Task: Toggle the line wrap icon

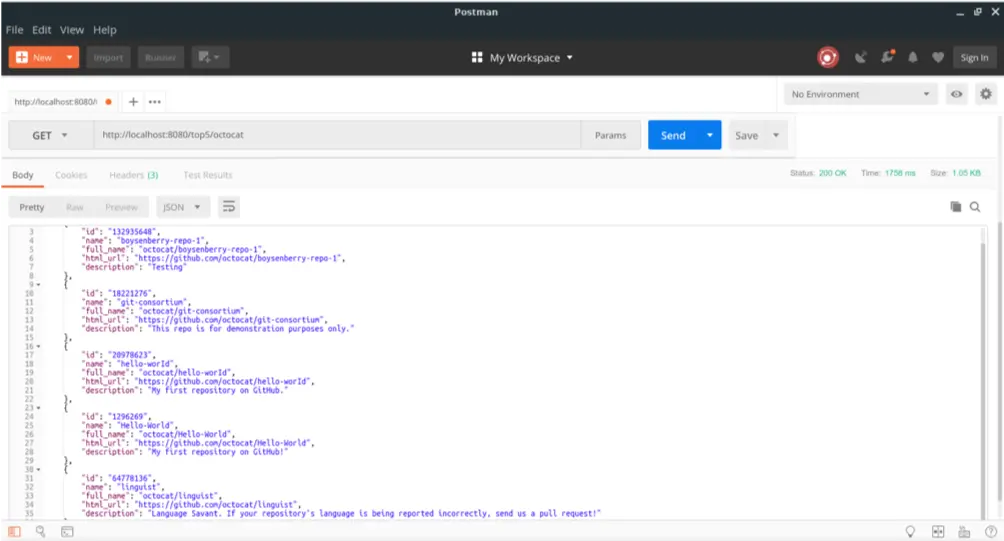Action: point(229,207)
